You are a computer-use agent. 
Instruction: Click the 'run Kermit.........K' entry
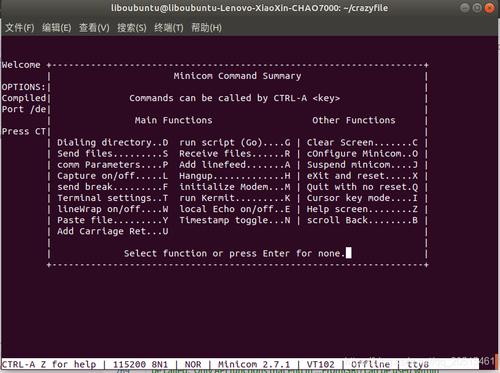[x=235, y=198]
